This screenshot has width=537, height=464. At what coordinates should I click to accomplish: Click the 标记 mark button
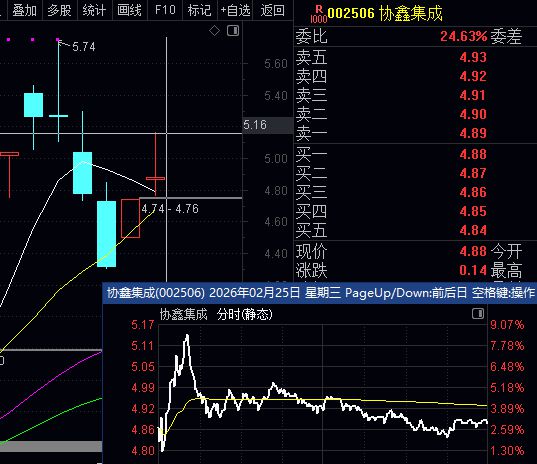click(200, 10)
